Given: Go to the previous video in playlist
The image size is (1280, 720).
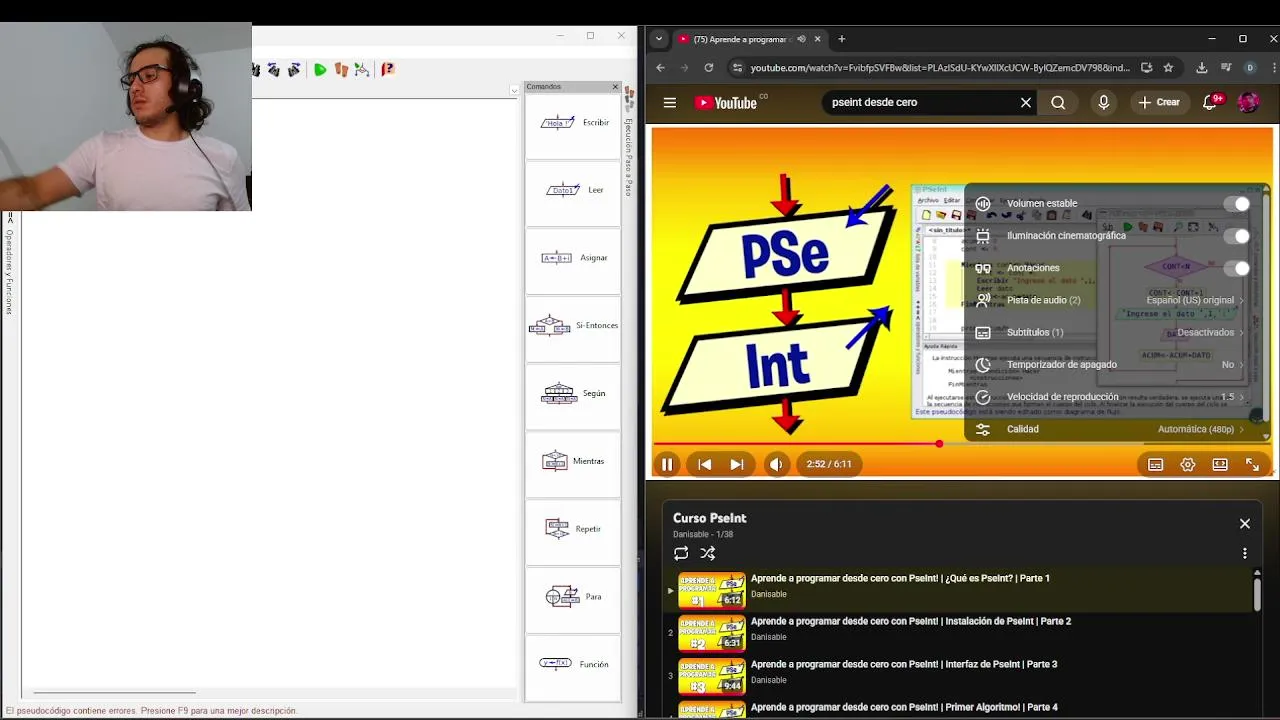Looking at the screenshot, I should [704, 464].
